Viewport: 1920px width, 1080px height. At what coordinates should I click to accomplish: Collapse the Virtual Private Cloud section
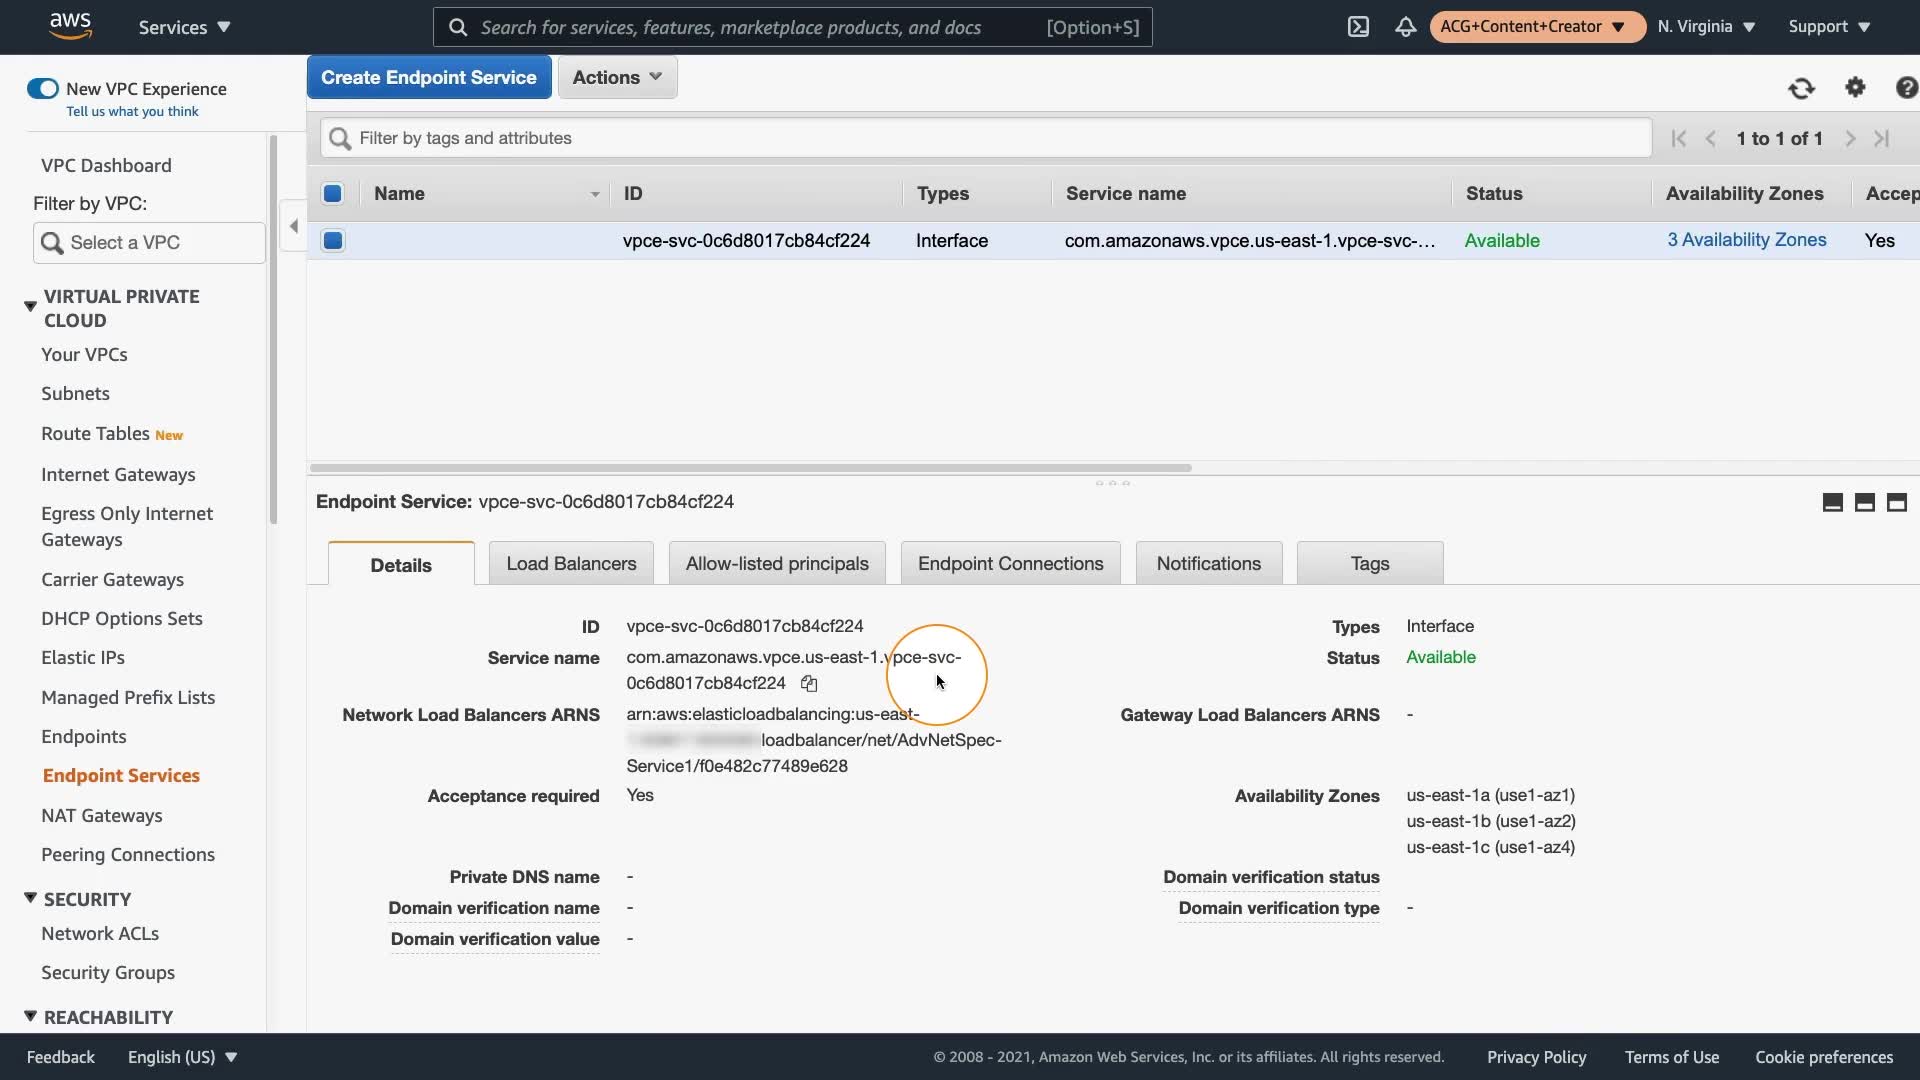click(30, 305)
